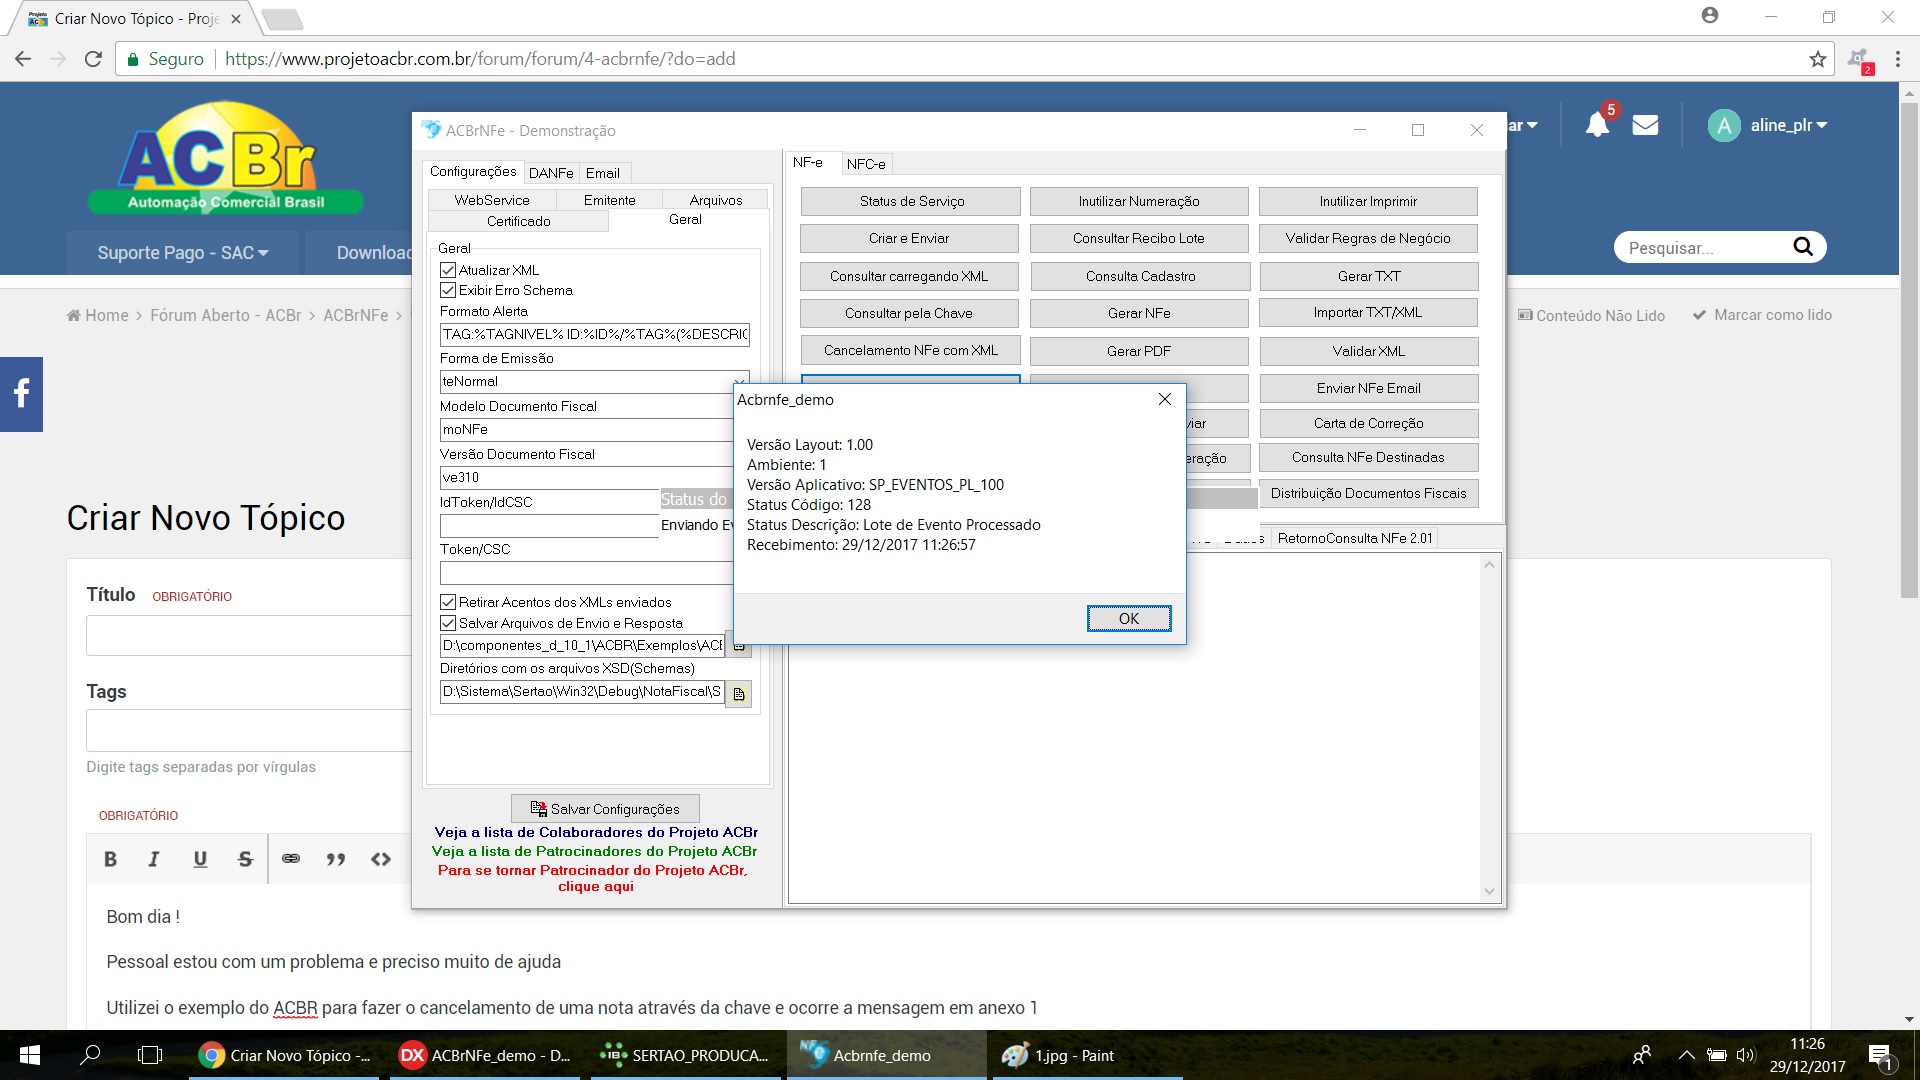Open the Chrome user profile icon
Image resolution: width=1920 pixels, height=1080 pixels.
tap(1710, 16)
